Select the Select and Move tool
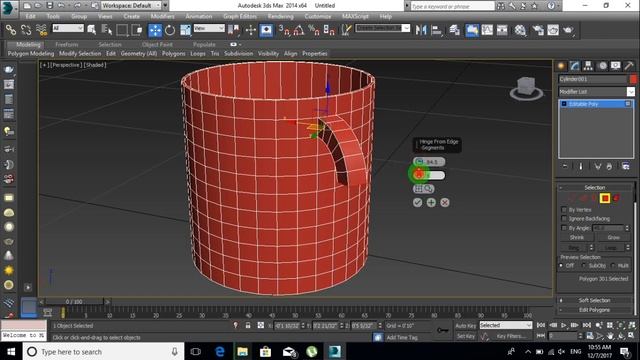 click(x=155, y=30)
